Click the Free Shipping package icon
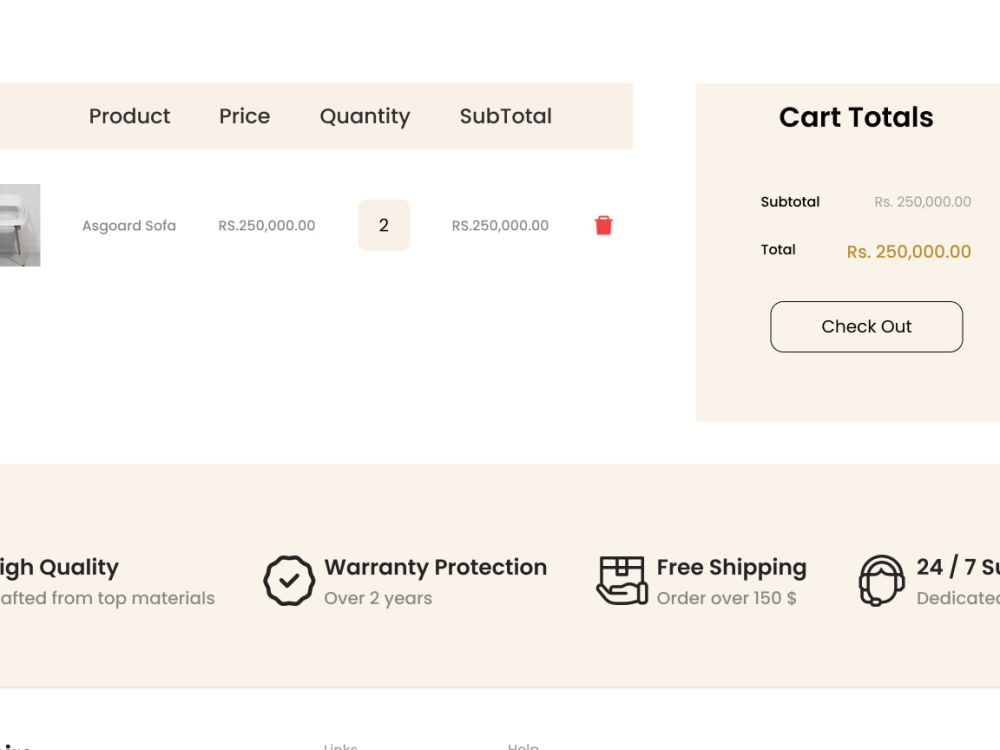 622,580
